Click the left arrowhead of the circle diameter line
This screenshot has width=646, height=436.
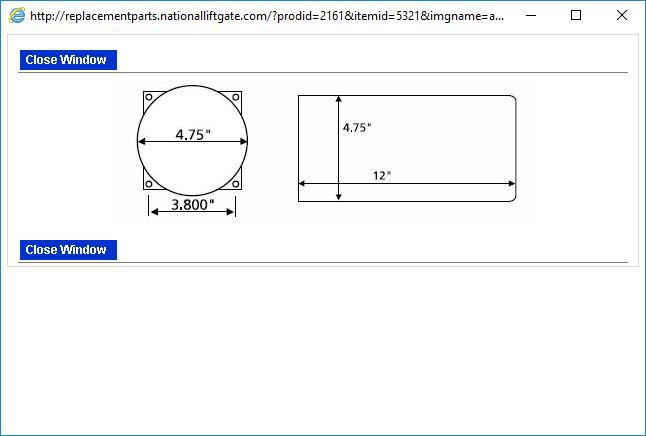pyautogui.click(x=141, y=142)
